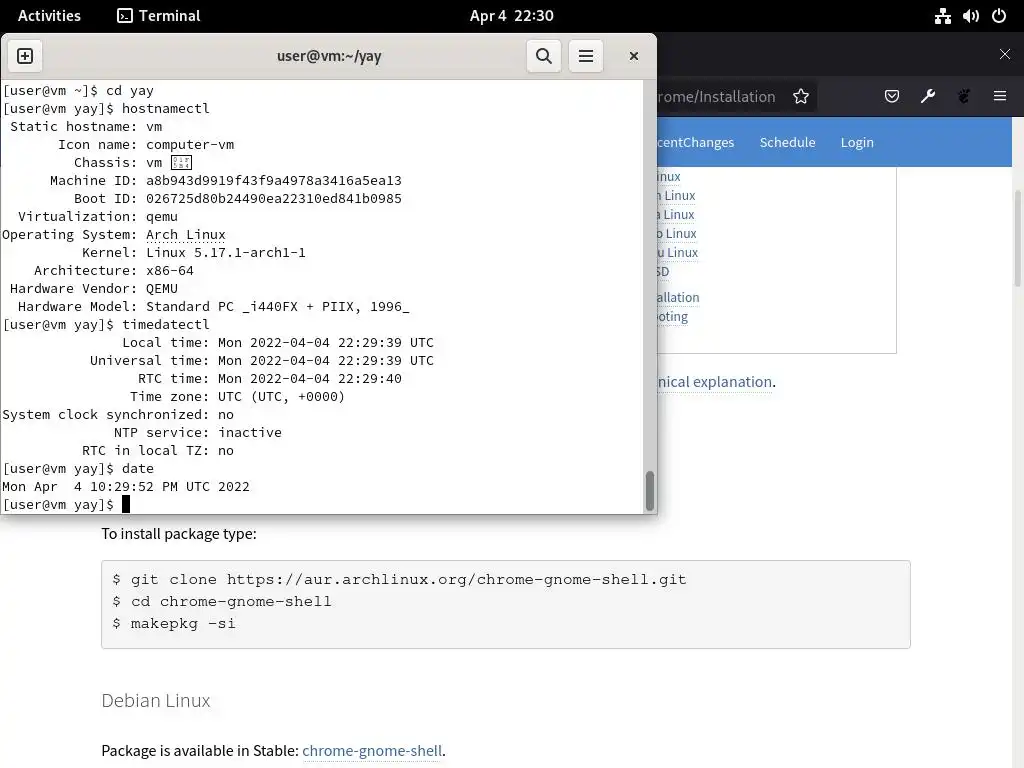
Task: Open the power icon in top bar
Action: coord(999,16)
